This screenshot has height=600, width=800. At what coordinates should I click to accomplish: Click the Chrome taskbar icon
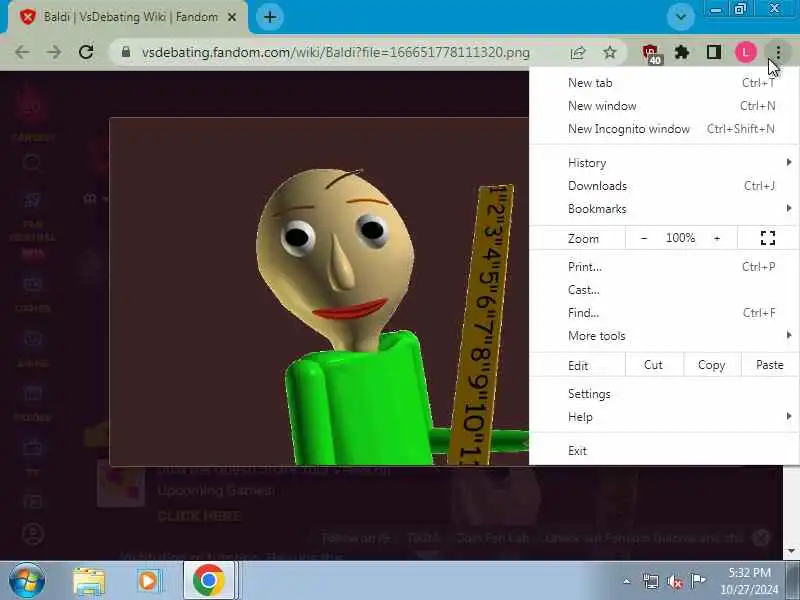209,581
